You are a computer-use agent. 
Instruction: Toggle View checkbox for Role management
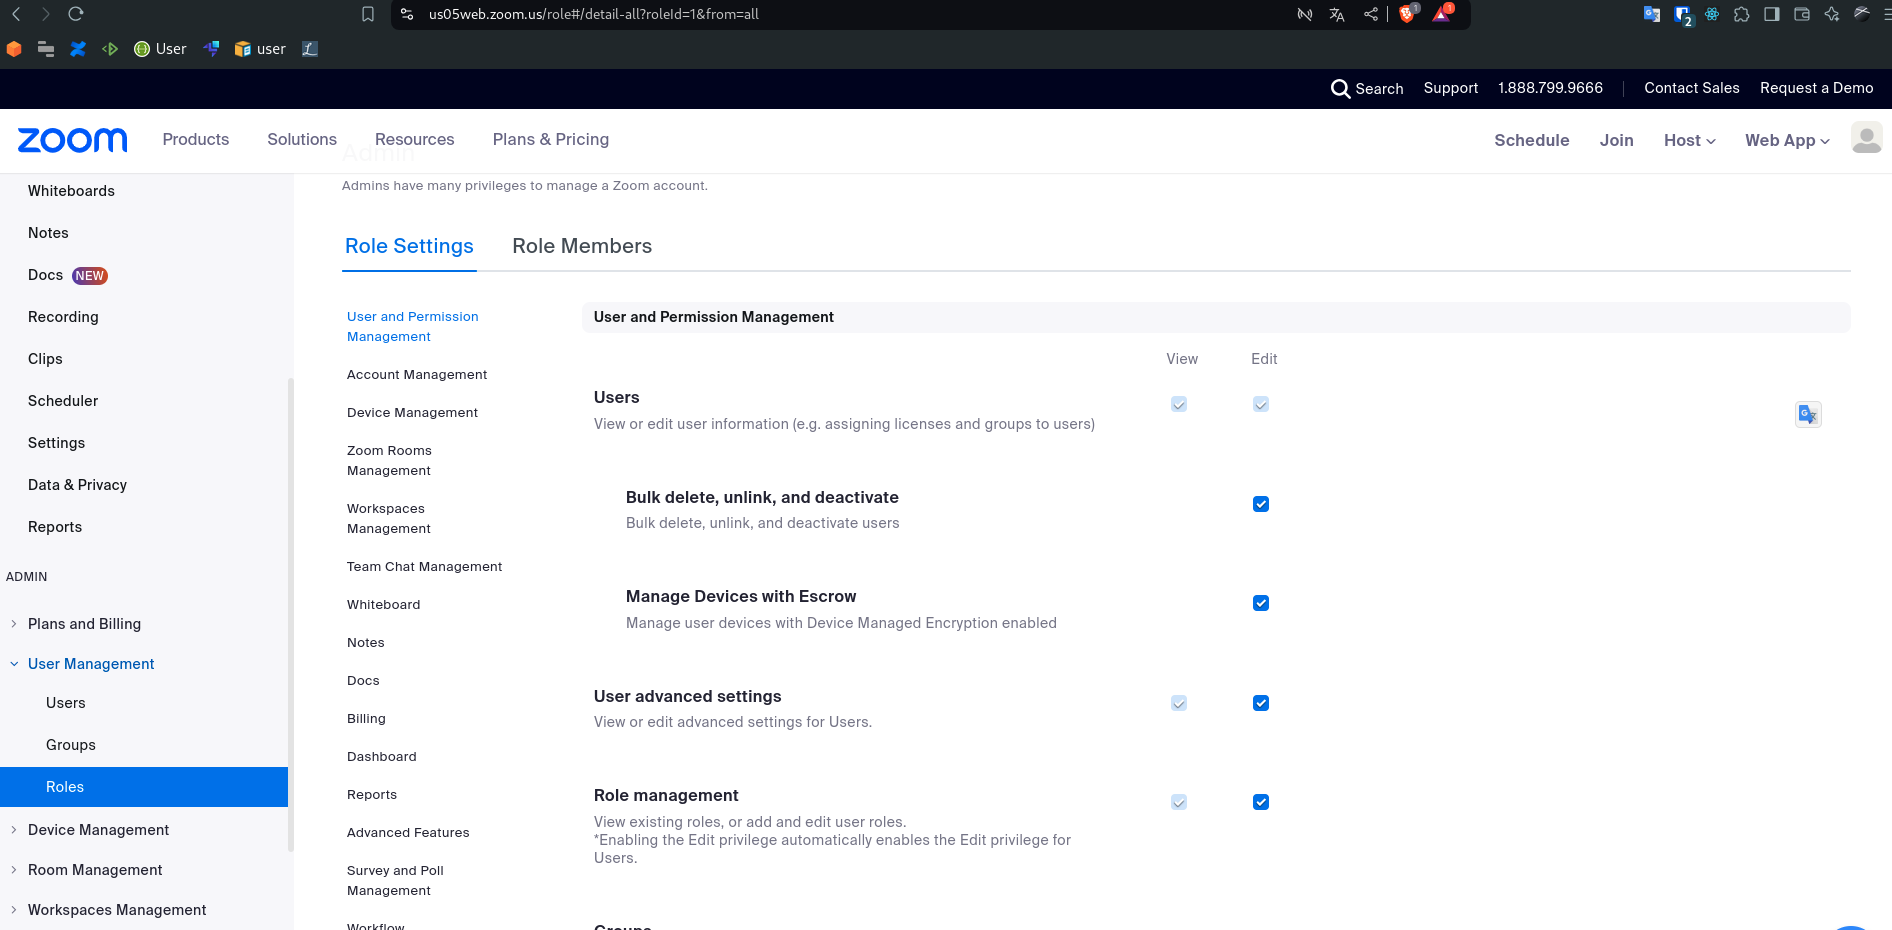coord(1179,802)
